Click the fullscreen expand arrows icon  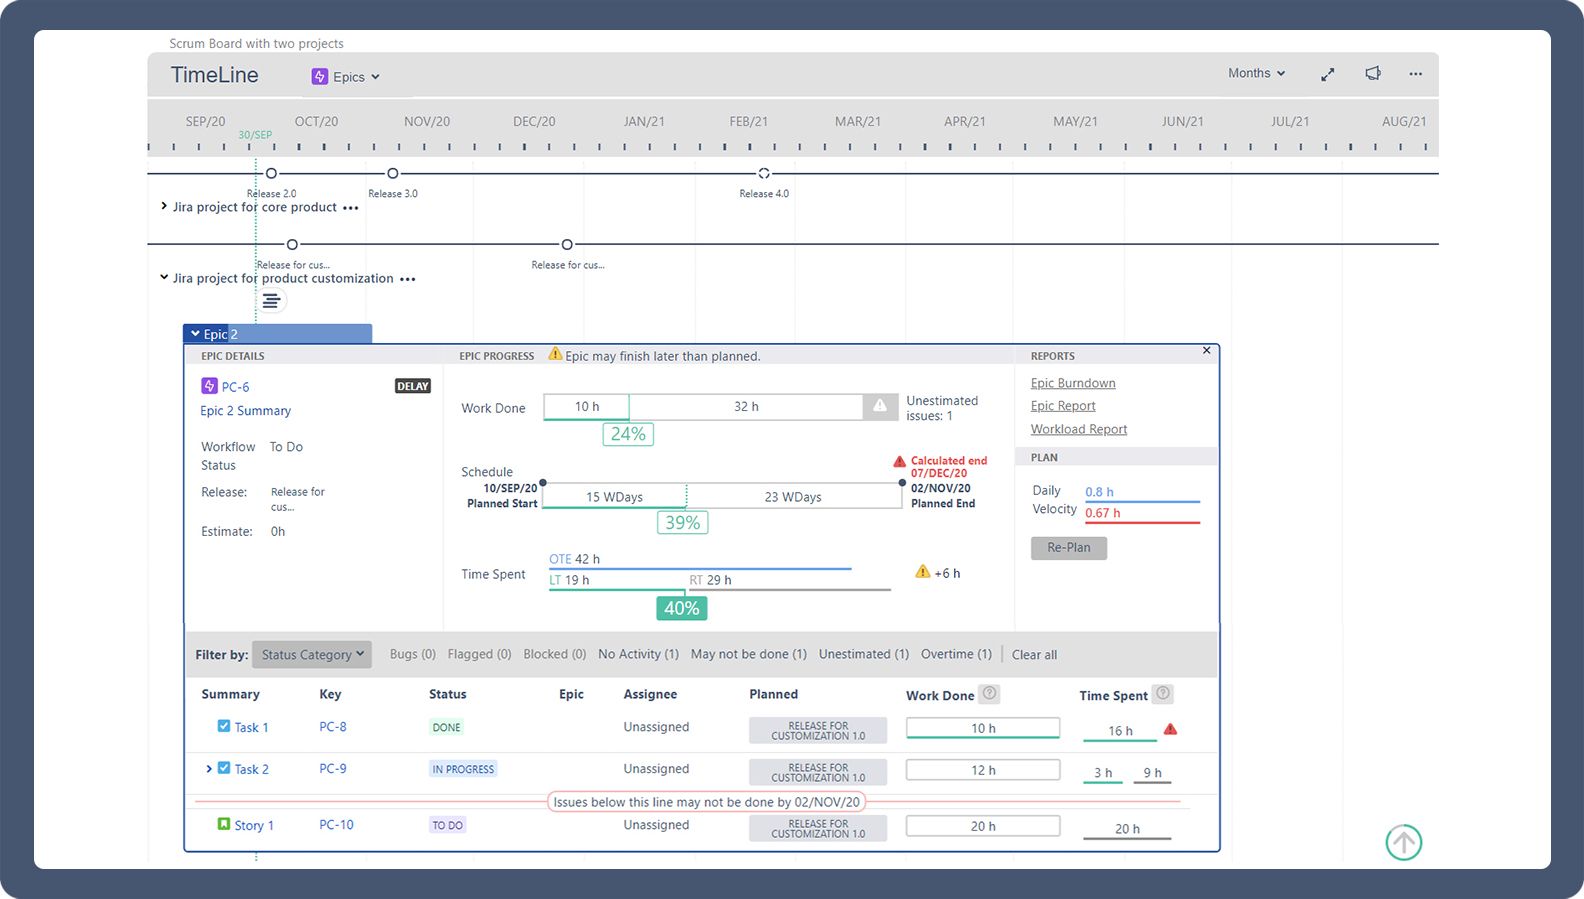pyautogui.click(x=1327, y=74)
